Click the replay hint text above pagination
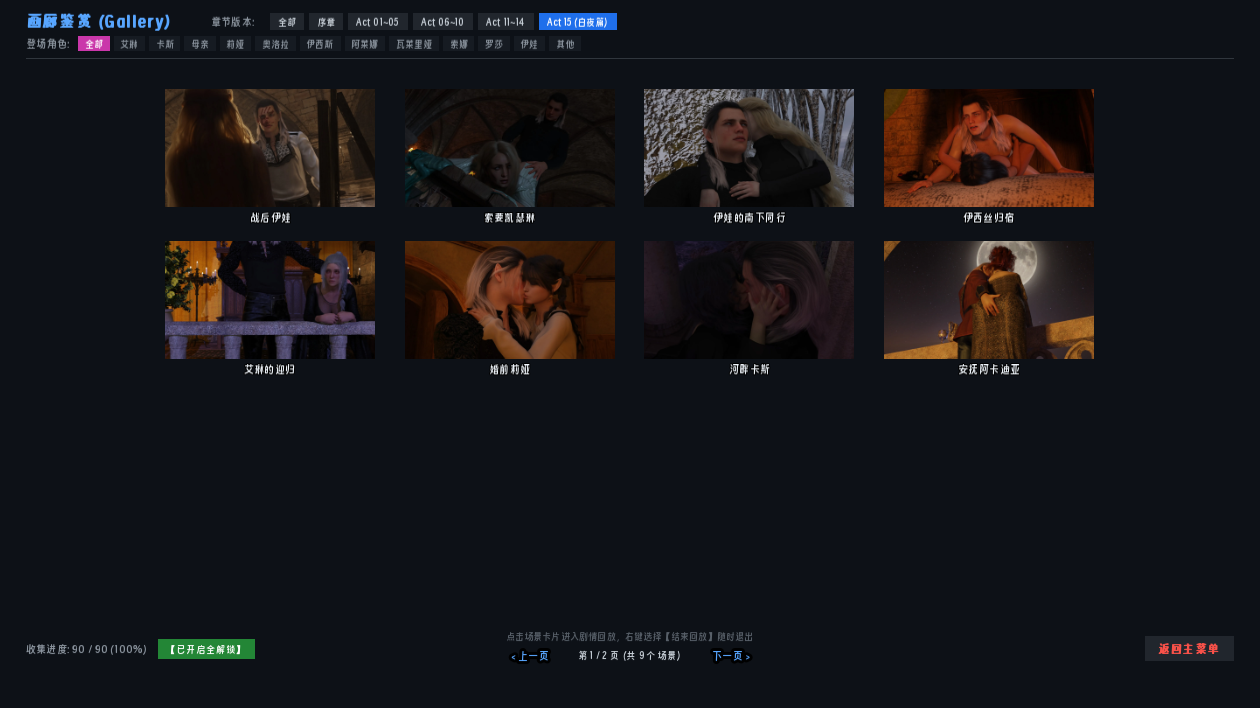This screenshot has width=1260, height=708. (x=630, y=636)
